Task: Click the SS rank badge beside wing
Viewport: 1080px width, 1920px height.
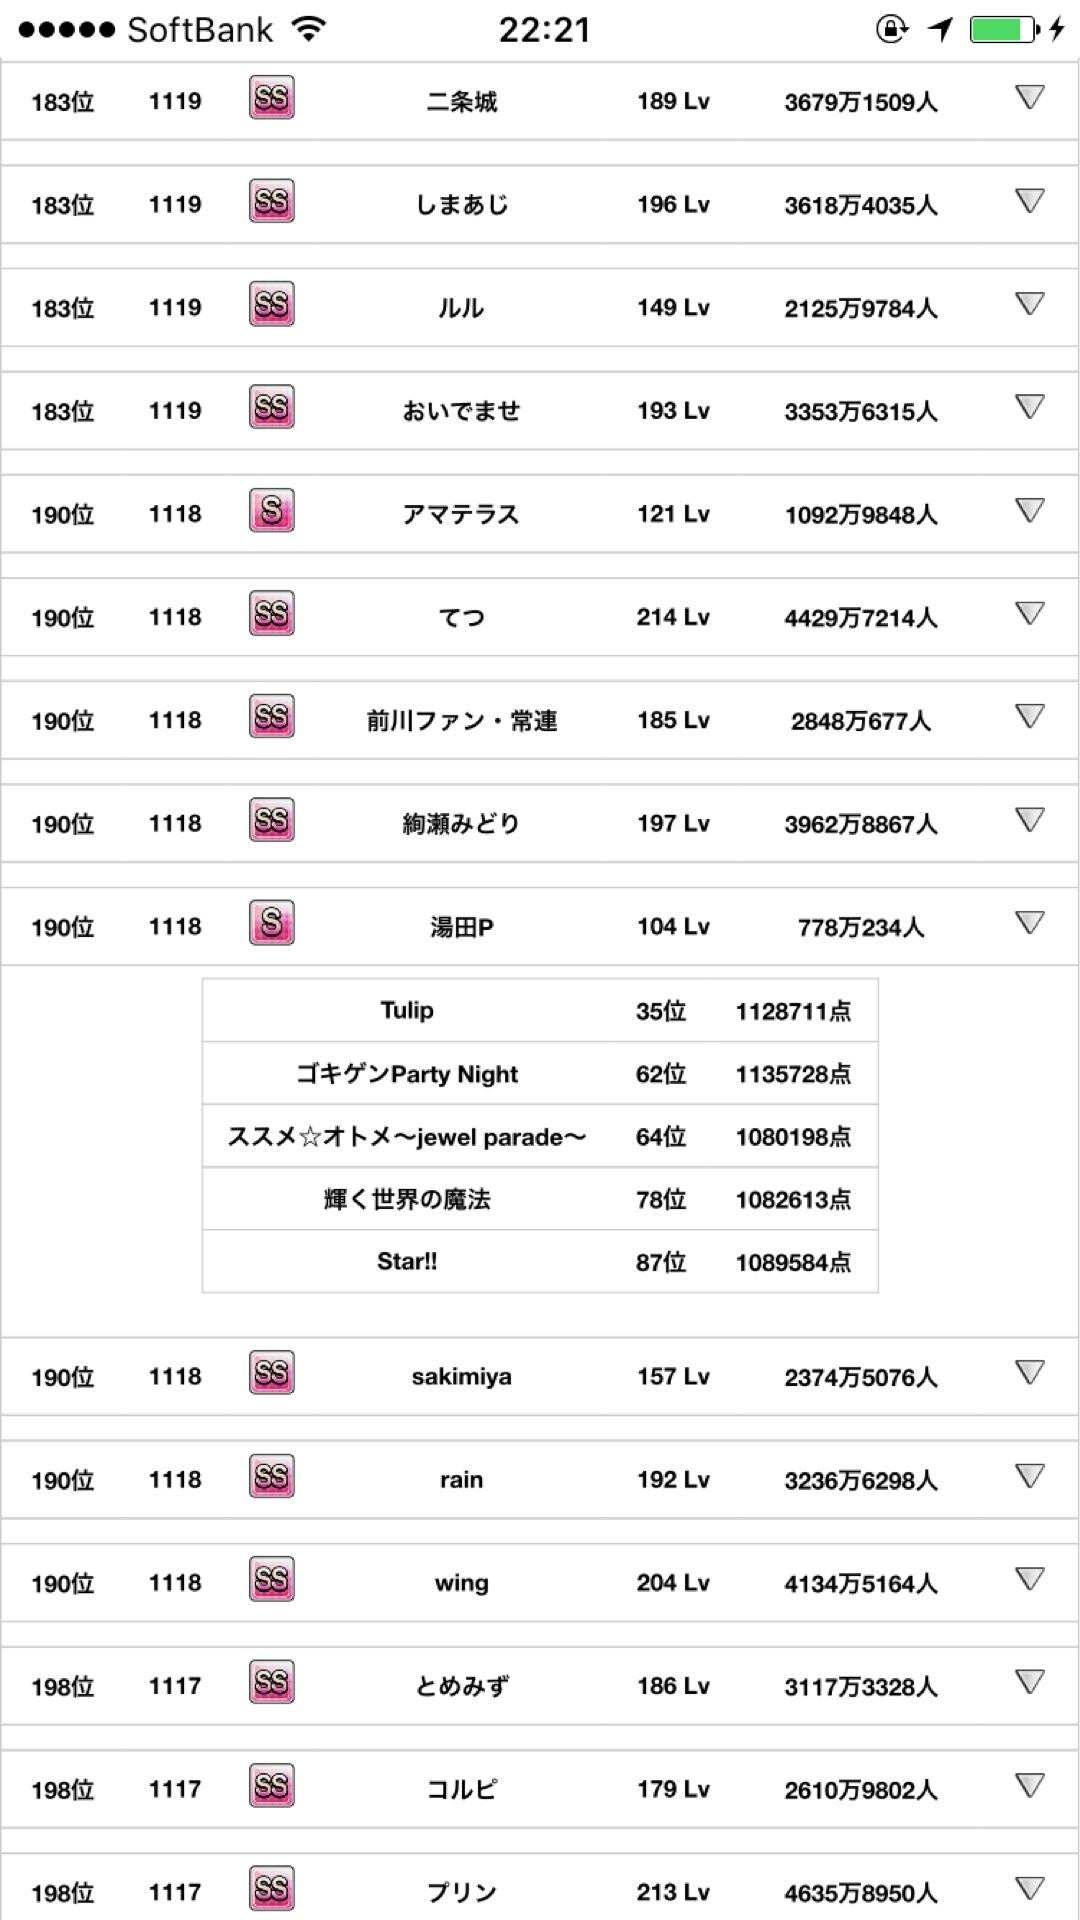Action: pos(271,1579)
